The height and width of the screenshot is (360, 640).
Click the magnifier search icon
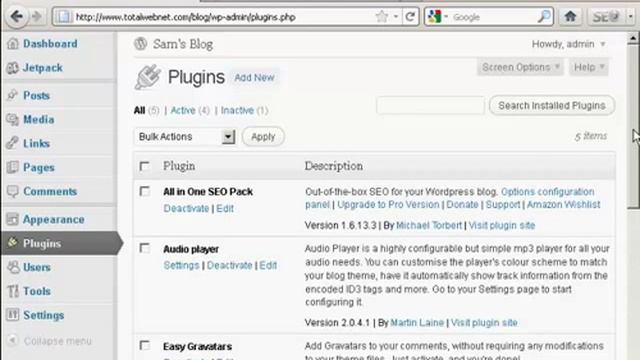544,17
